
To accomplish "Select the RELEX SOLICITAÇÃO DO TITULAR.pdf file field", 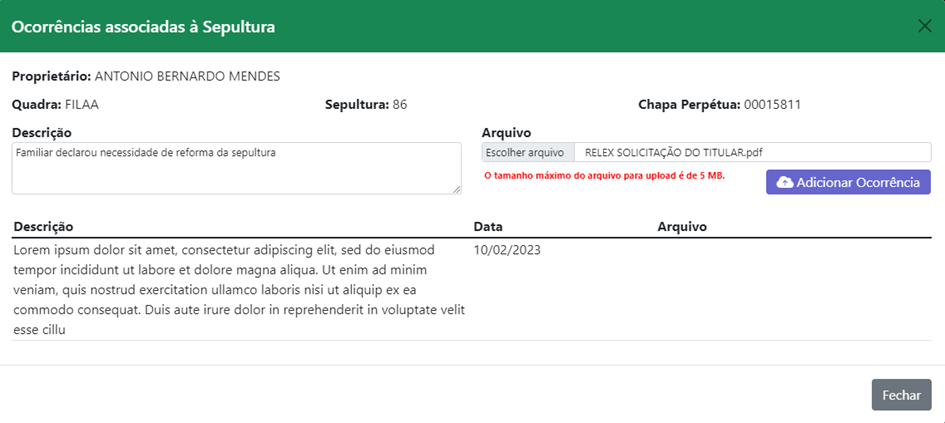I will (706, 152).
